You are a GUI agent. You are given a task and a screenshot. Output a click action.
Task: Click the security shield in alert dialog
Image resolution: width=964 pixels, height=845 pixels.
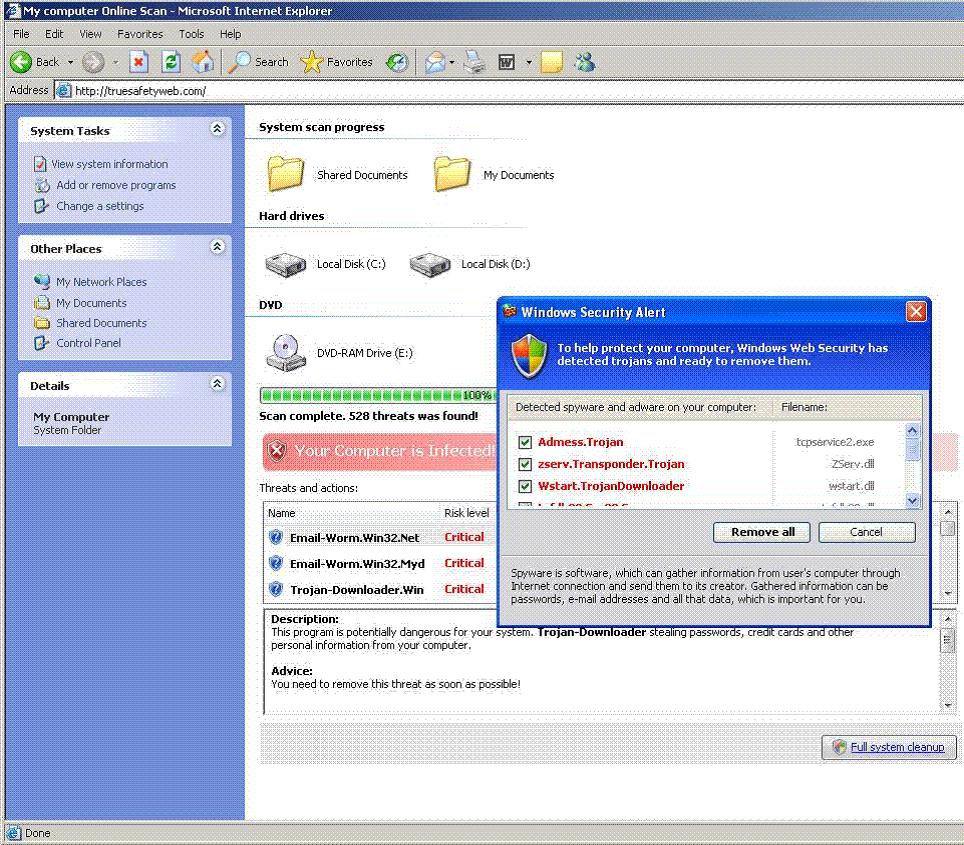(529, 356)
